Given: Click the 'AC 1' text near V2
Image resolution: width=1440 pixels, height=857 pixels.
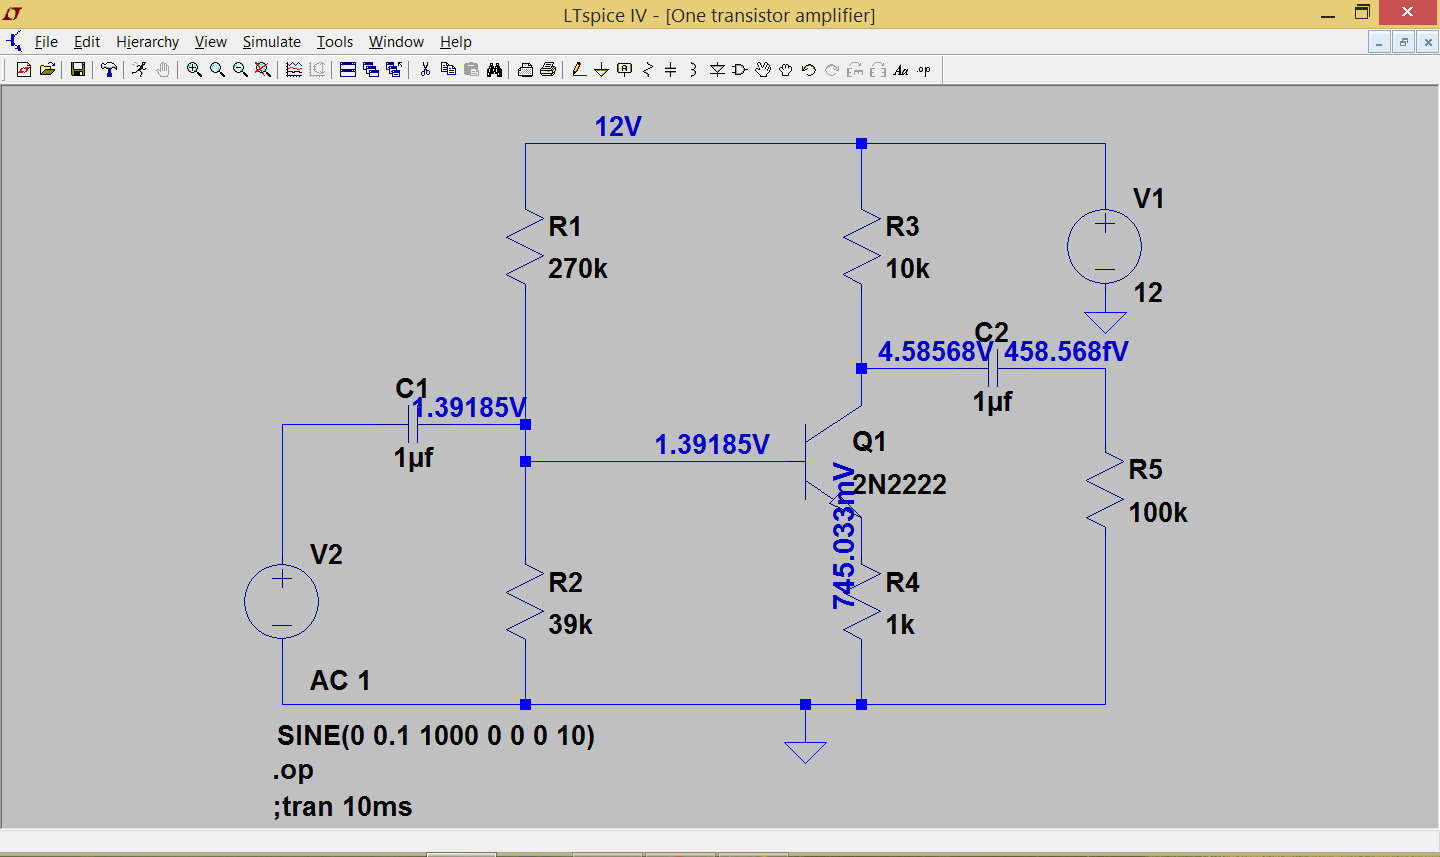Looking at the screenshot, I should (x=340, y=681).
